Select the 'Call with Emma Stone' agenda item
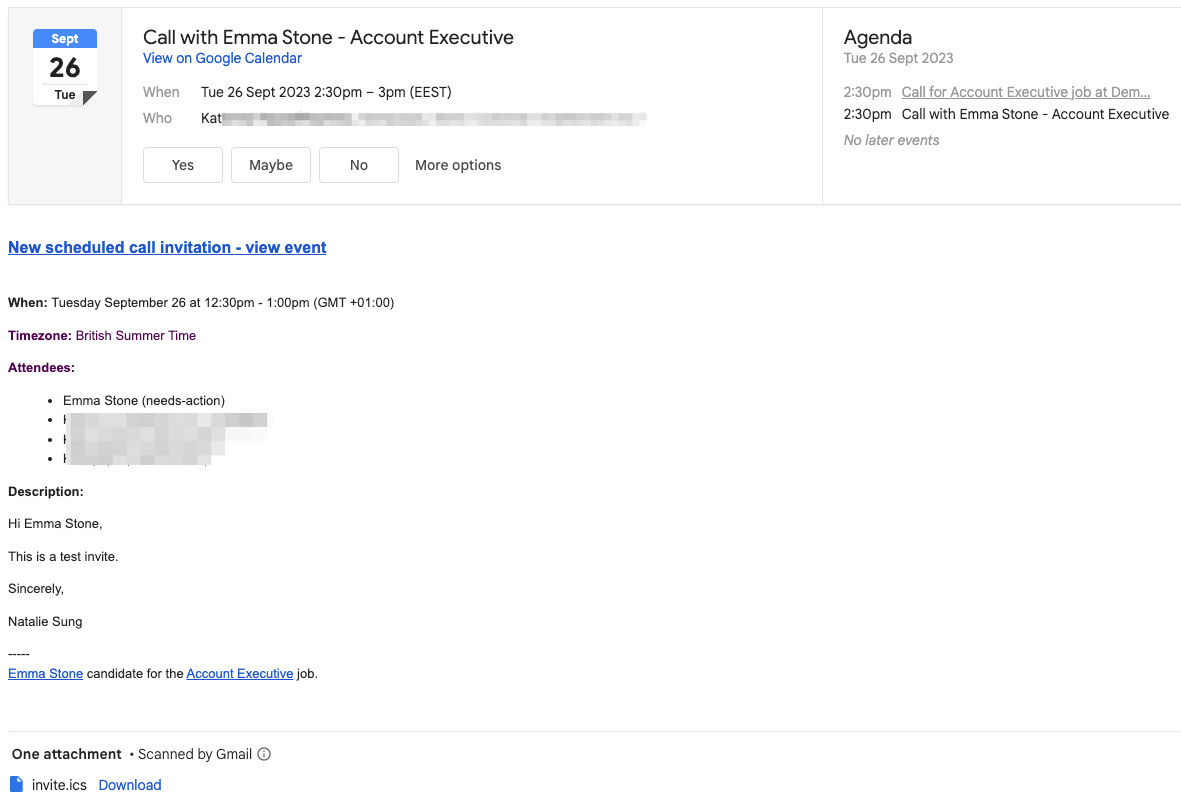The width and height of the screenshot is (1181, 797). point(1035,114)
